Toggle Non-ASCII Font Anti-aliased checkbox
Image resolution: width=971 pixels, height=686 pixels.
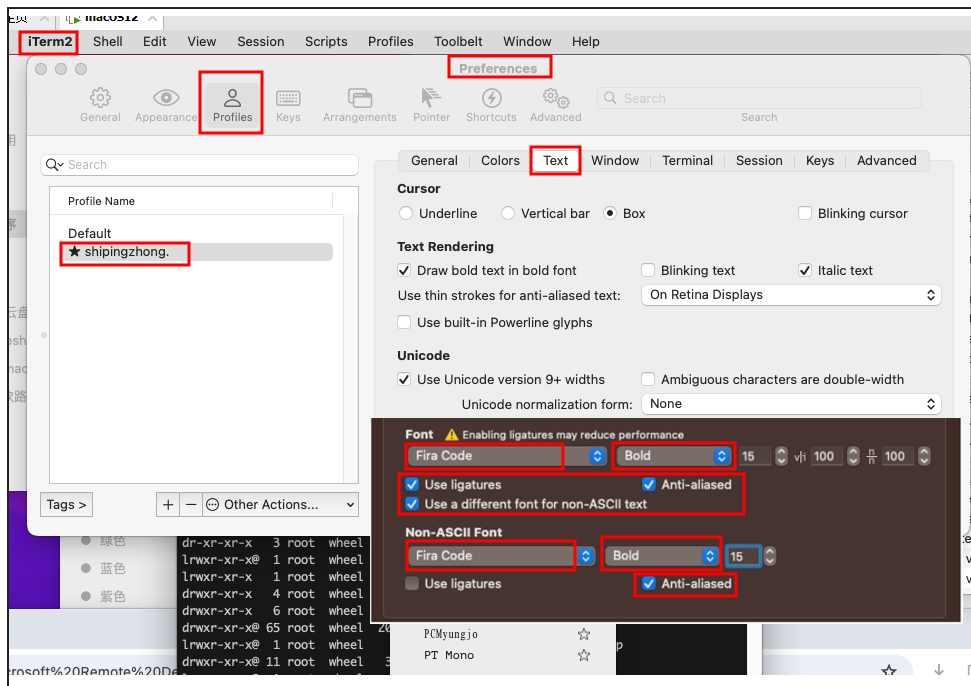[x=649, y=584]
